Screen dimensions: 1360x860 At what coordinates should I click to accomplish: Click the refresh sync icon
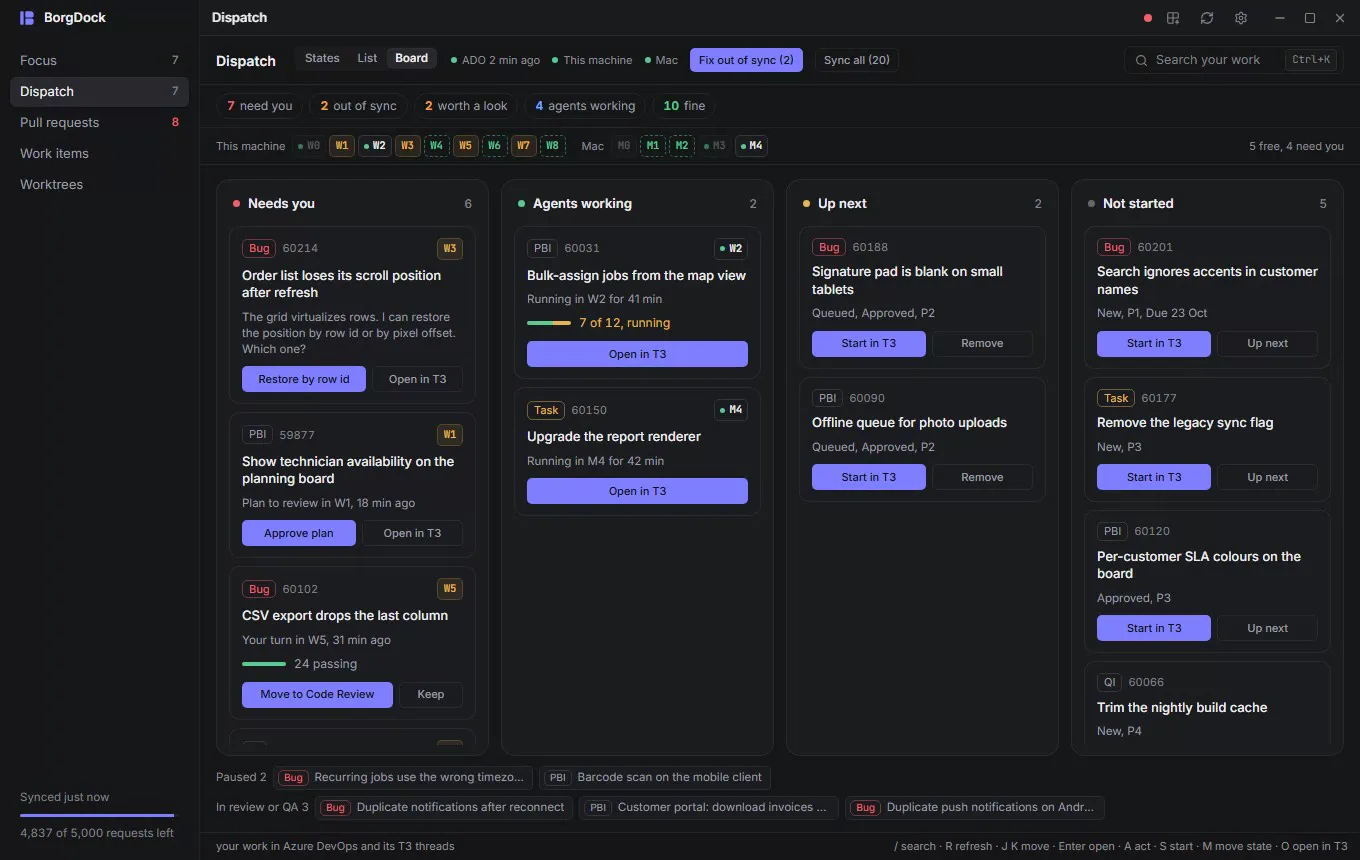(1207, 18)
